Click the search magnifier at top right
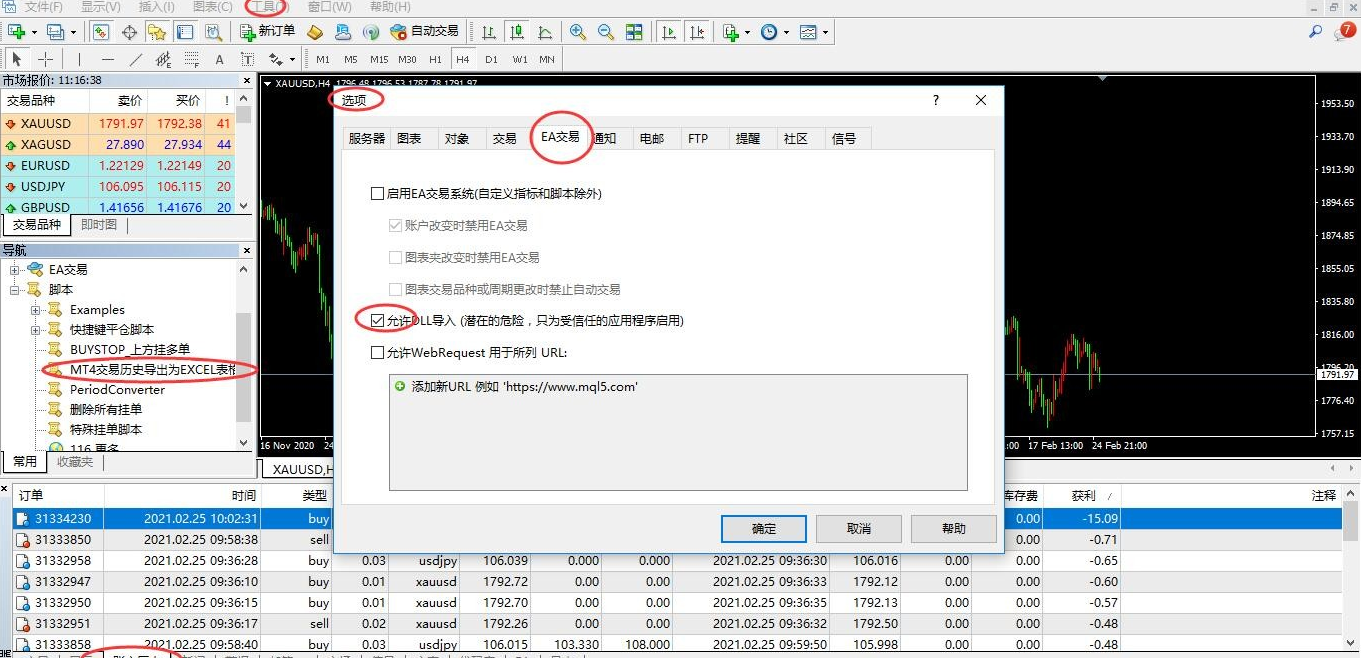The height and width of the screenshot is (658, 1361). (1315, 32)
